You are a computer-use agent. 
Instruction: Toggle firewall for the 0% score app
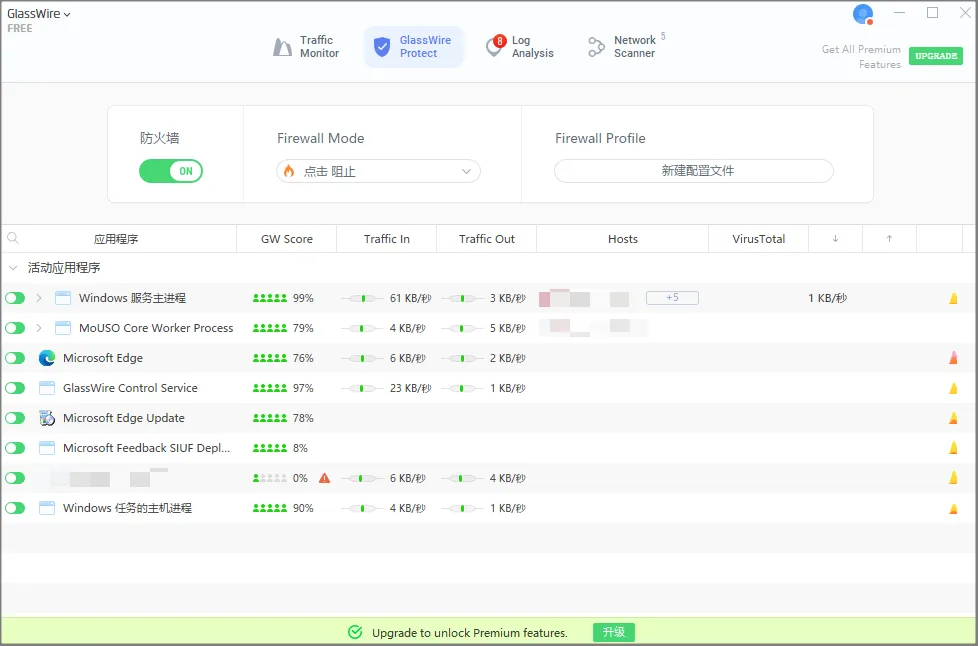click(x=15, y=478)
